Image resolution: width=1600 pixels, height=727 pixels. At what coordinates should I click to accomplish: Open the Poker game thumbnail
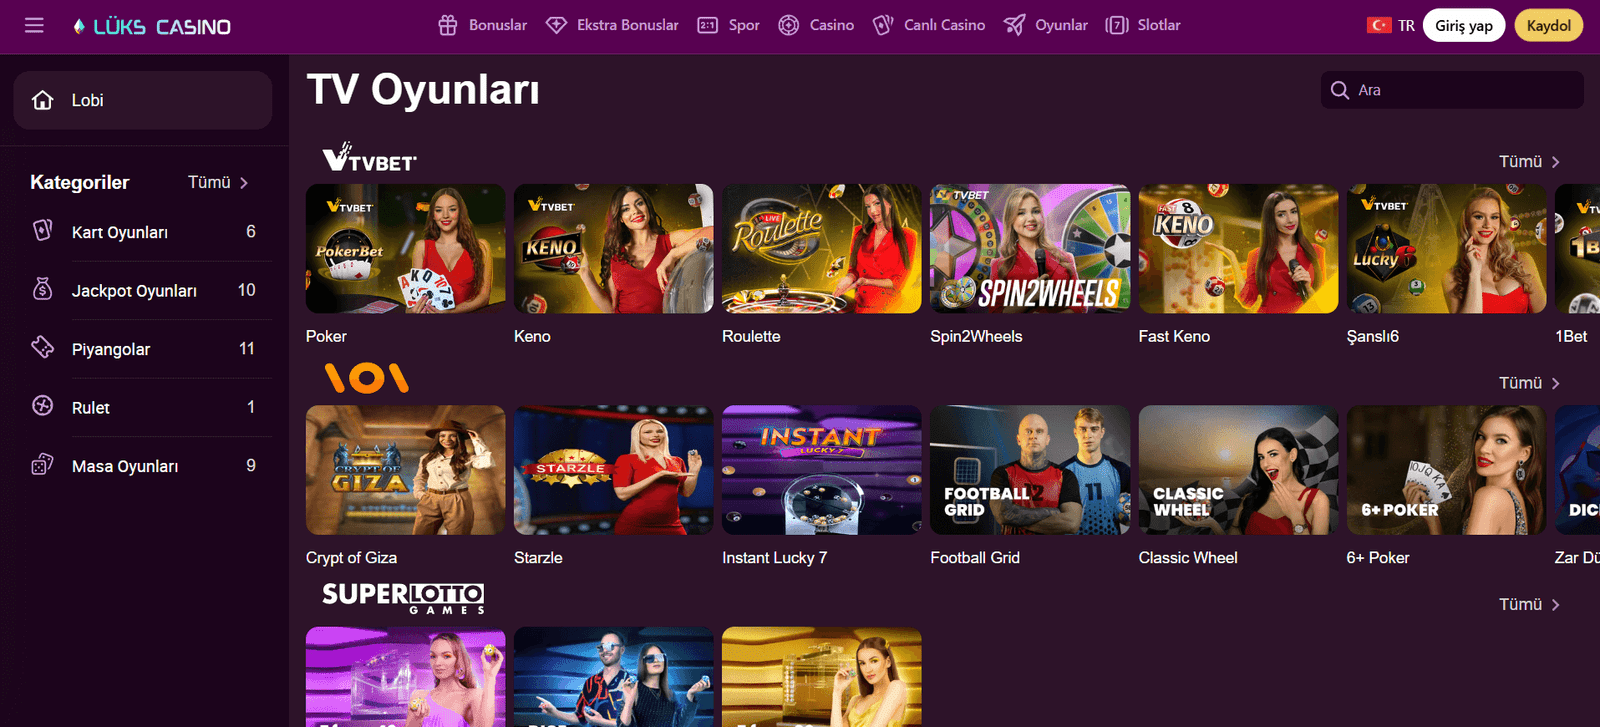[x=406, y=249]
